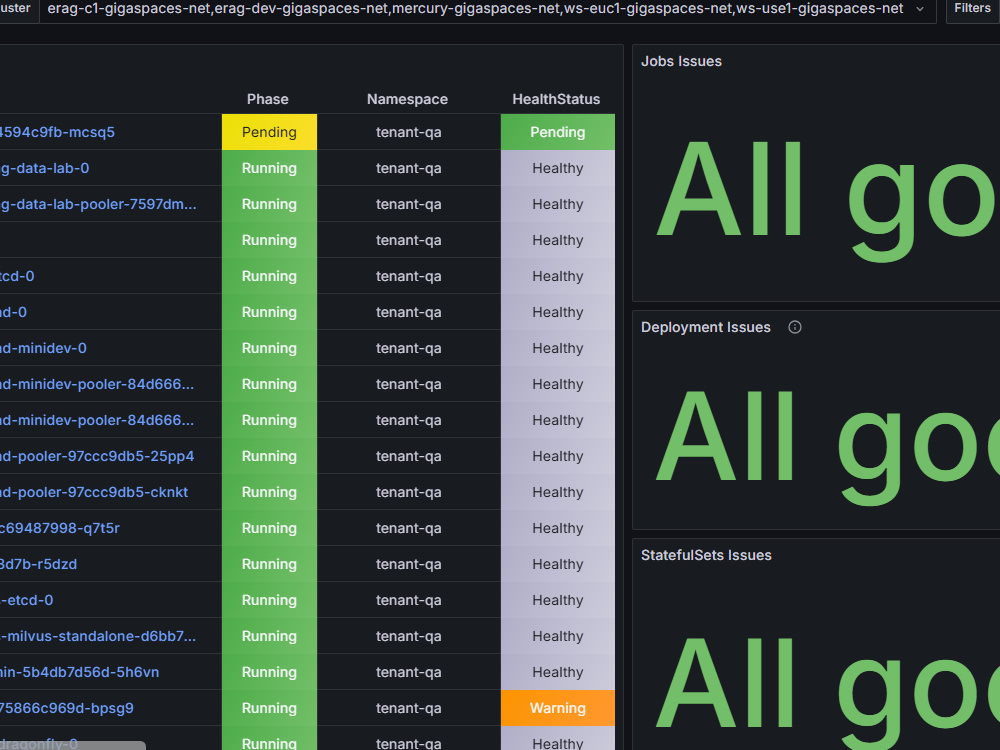Click the Jobs Issues panel title
Screen dimensions: 1000x750
[x=681, y=61]
